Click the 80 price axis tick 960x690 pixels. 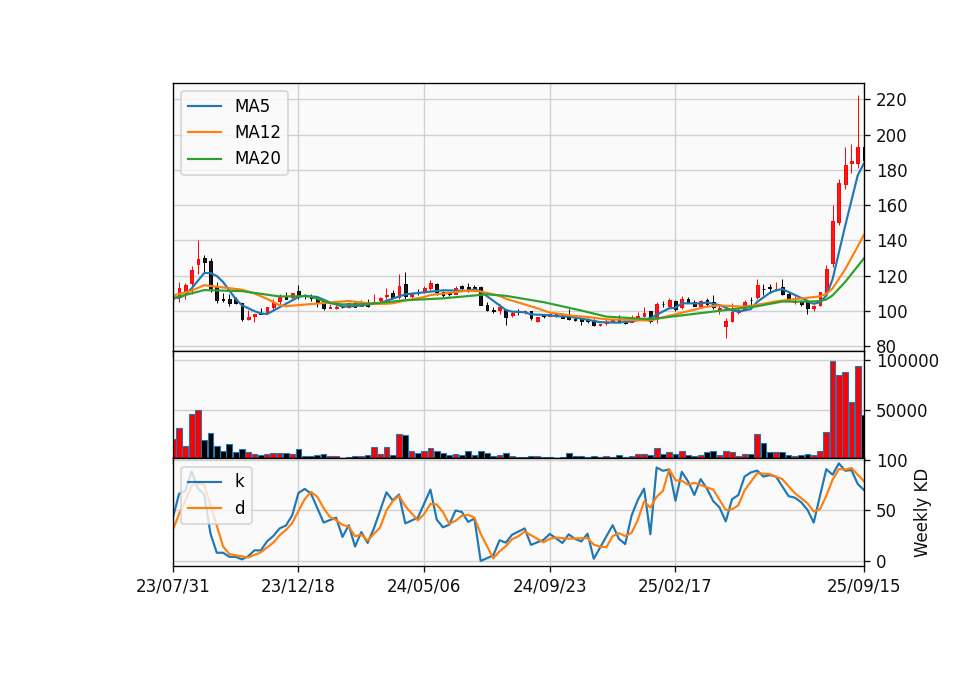(886, 347)
